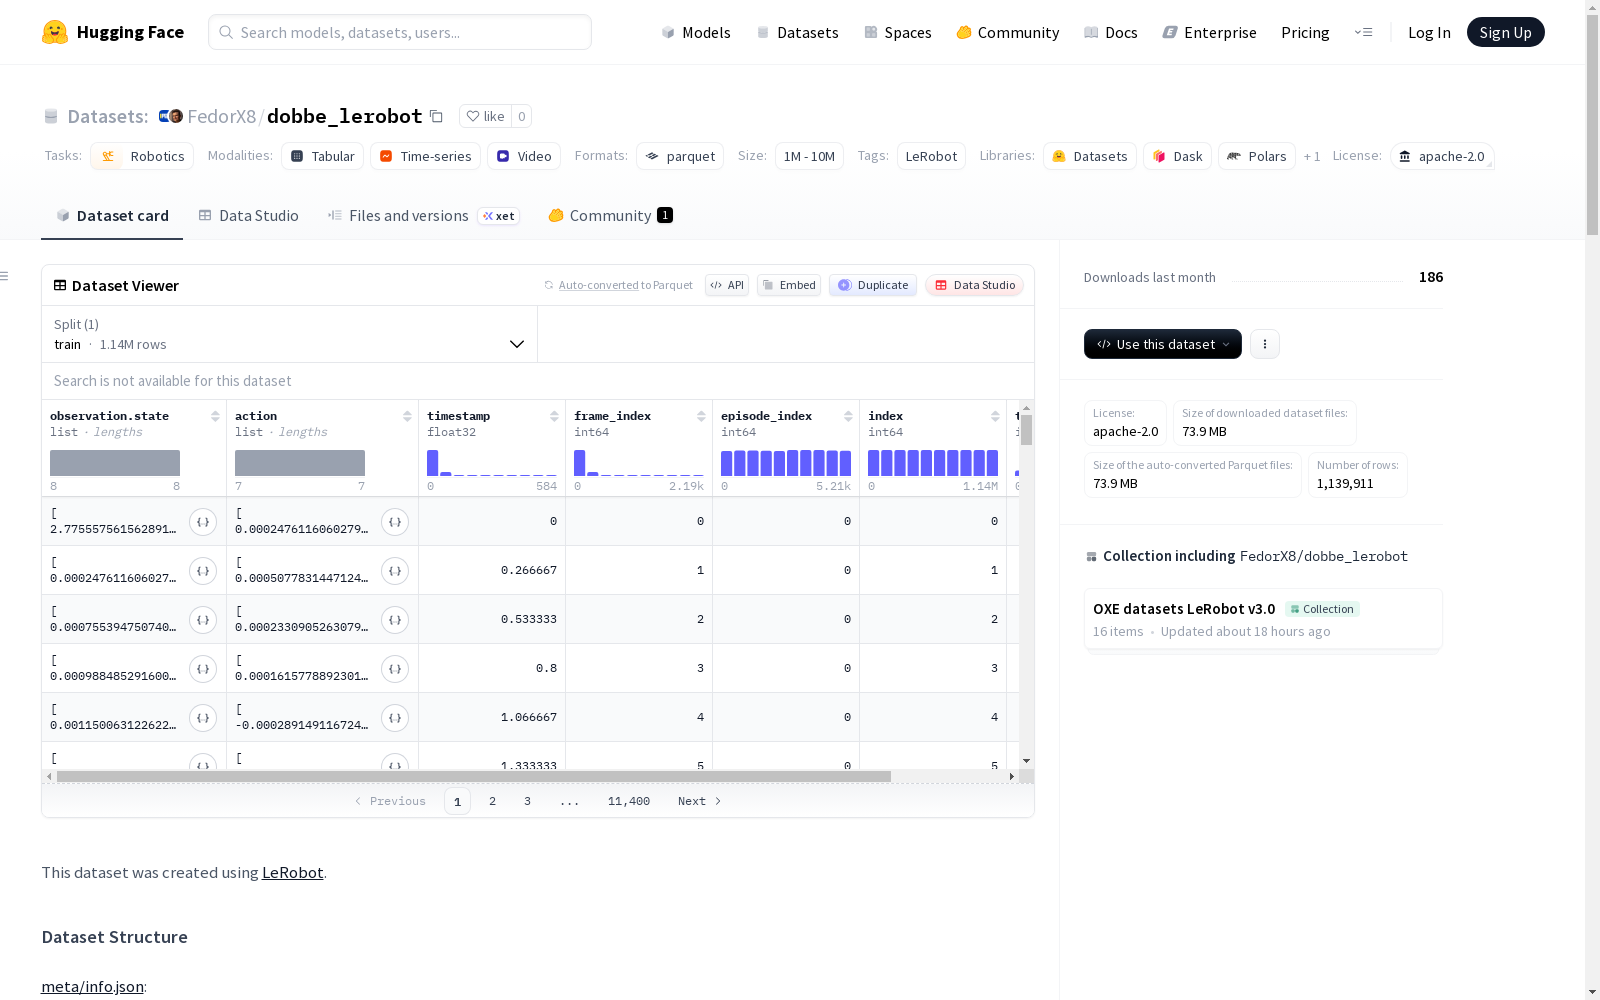
Task: Click the table's horizontal scrollbar
Action: [x=474, y=776]
